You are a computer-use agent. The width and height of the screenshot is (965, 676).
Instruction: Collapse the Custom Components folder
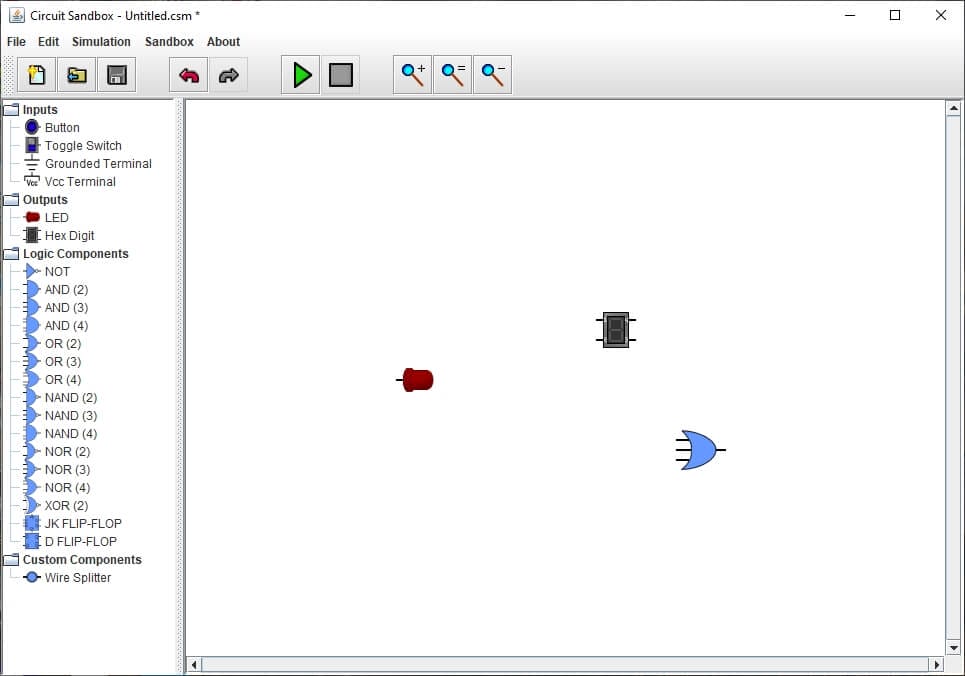pos(10,559)
